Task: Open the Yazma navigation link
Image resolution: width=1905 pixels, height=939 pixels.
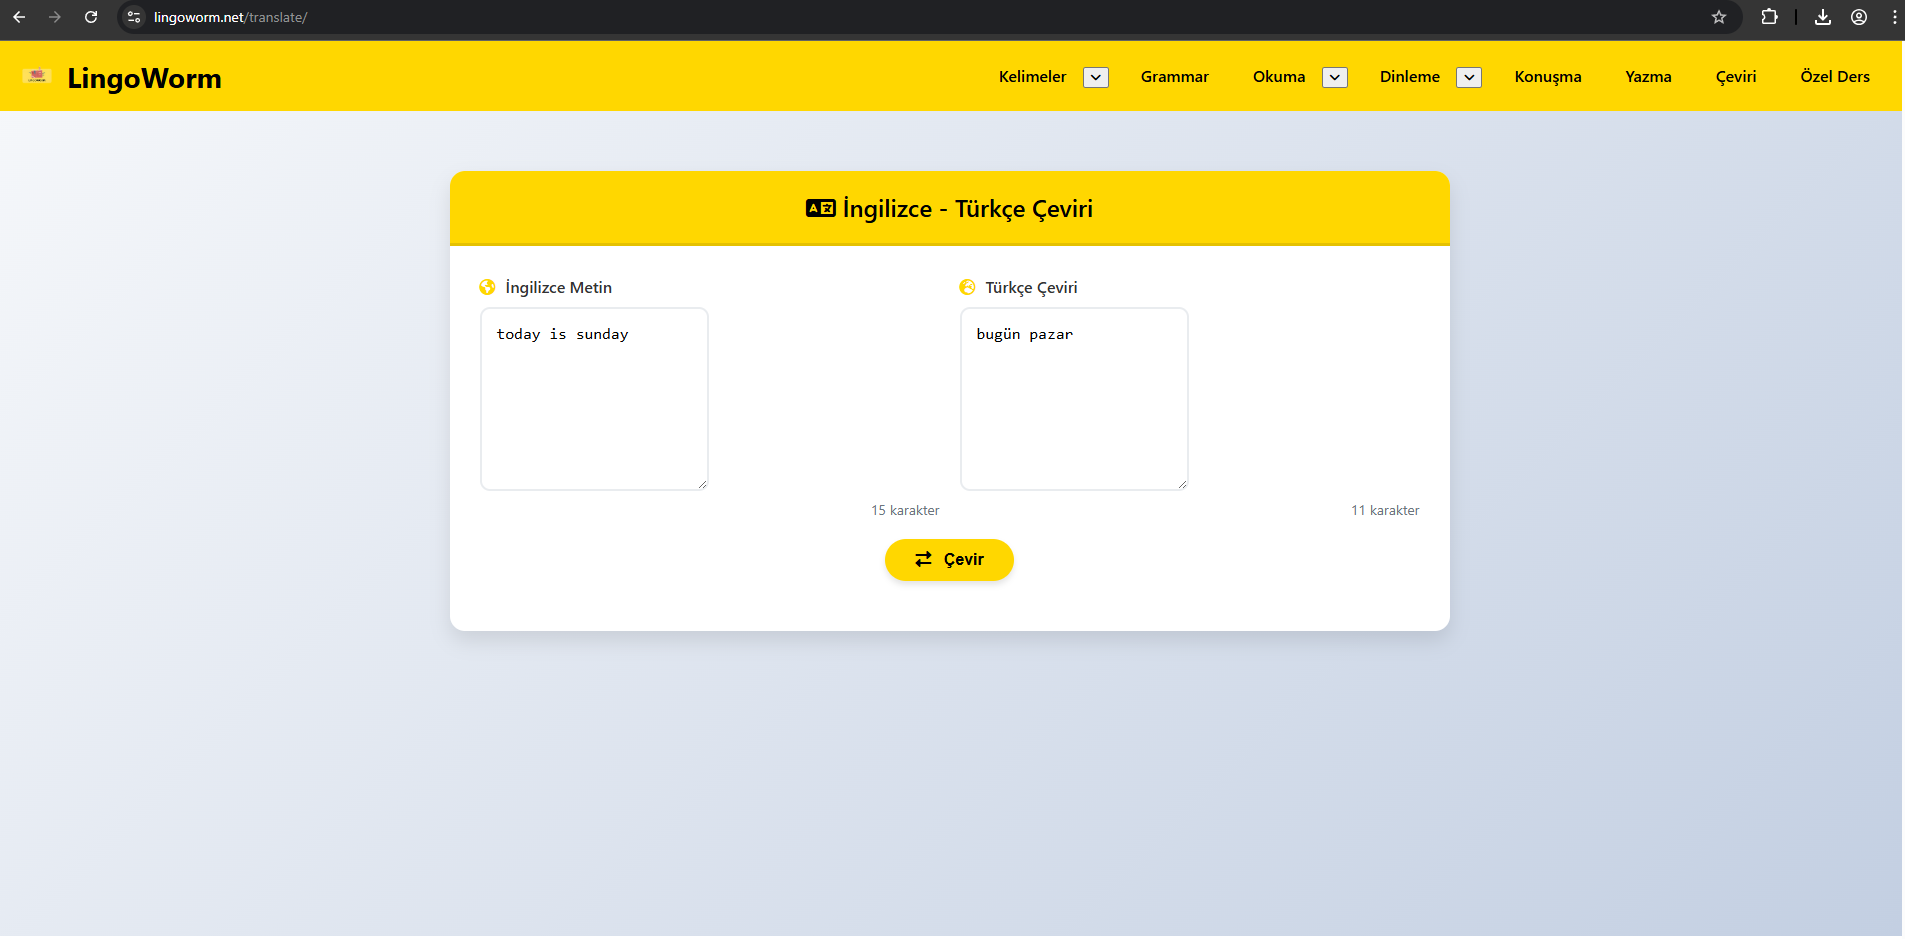Action: click(x=1648, y=77)
